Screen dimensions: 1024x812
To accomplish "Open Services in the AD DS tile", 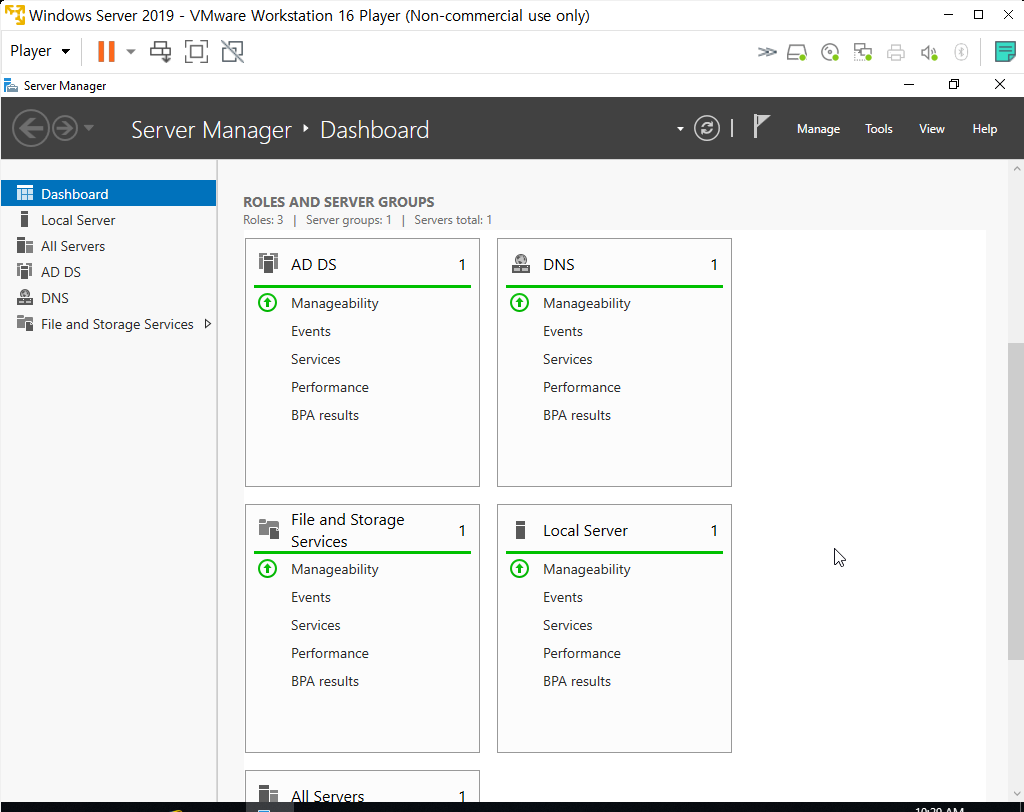I will [x=315, y=359].
